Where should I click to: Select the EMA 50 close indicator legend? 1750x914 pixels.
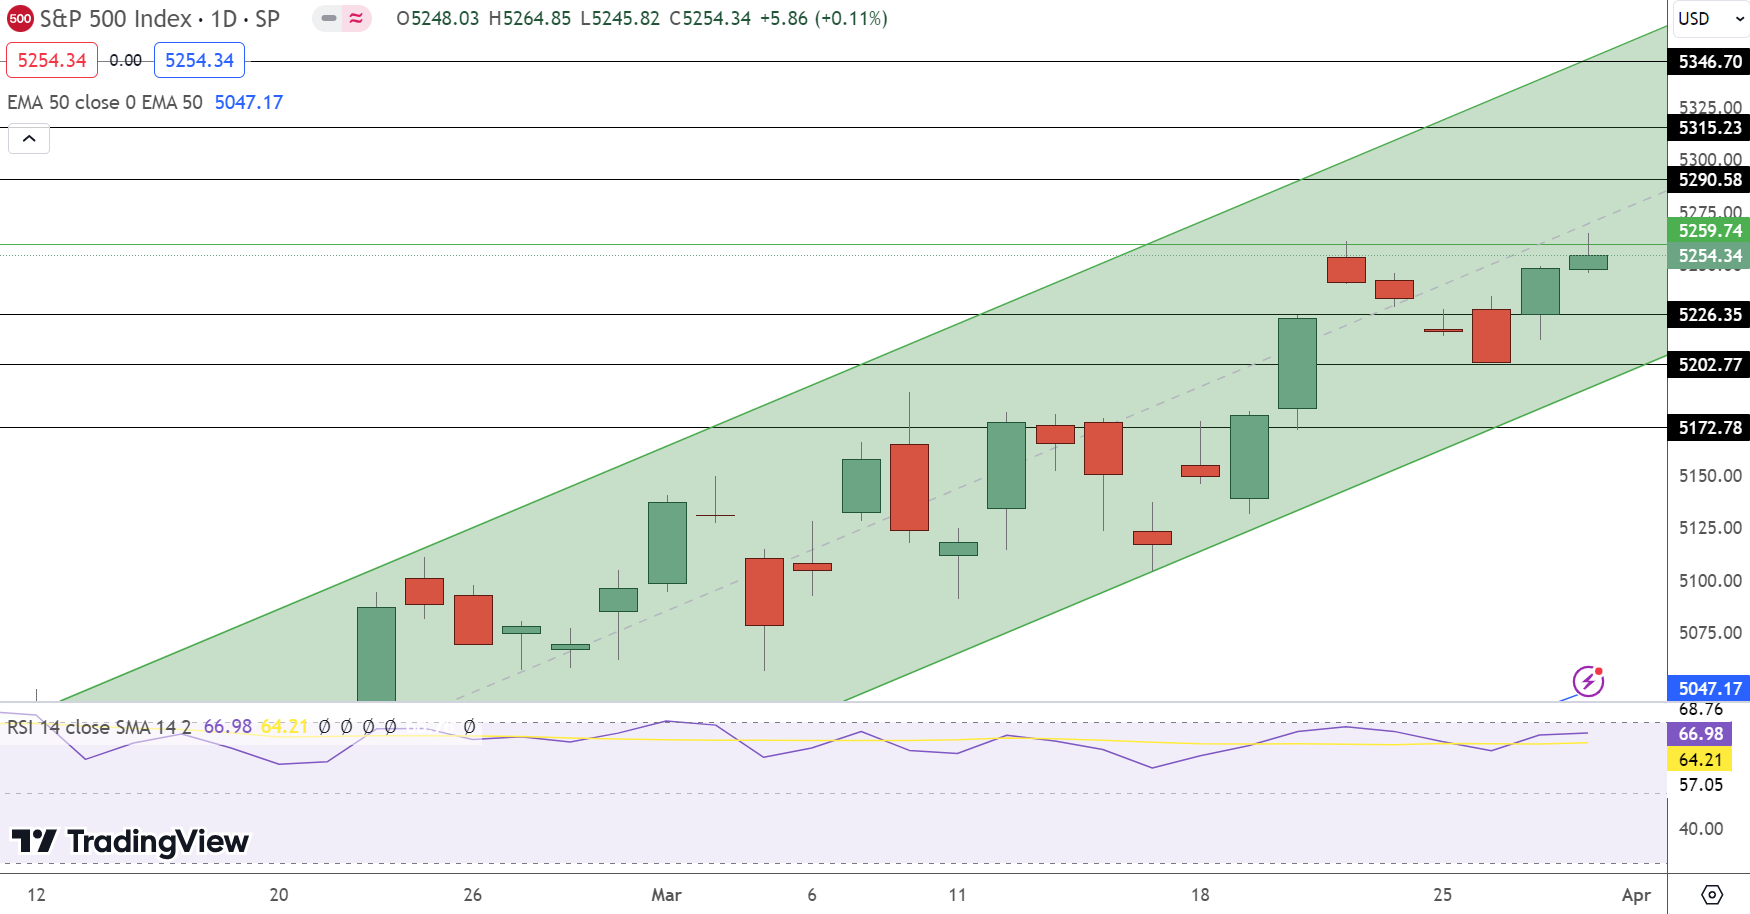105,102
